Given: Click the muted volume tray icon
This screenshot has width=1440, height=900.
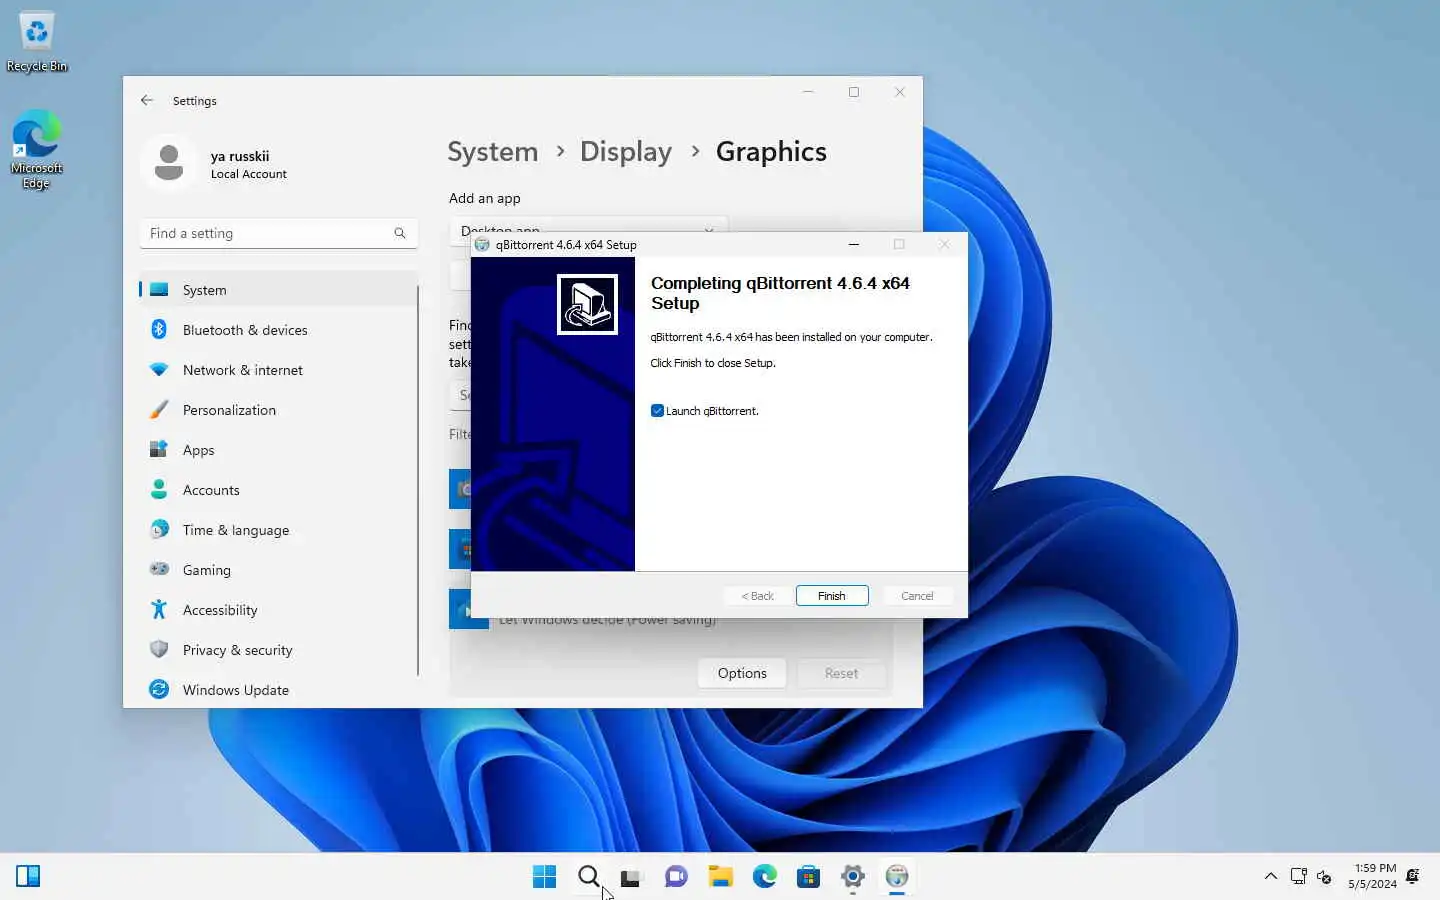Looking at the screenshot, I should pyautogui.click(x=1325, y=877).
